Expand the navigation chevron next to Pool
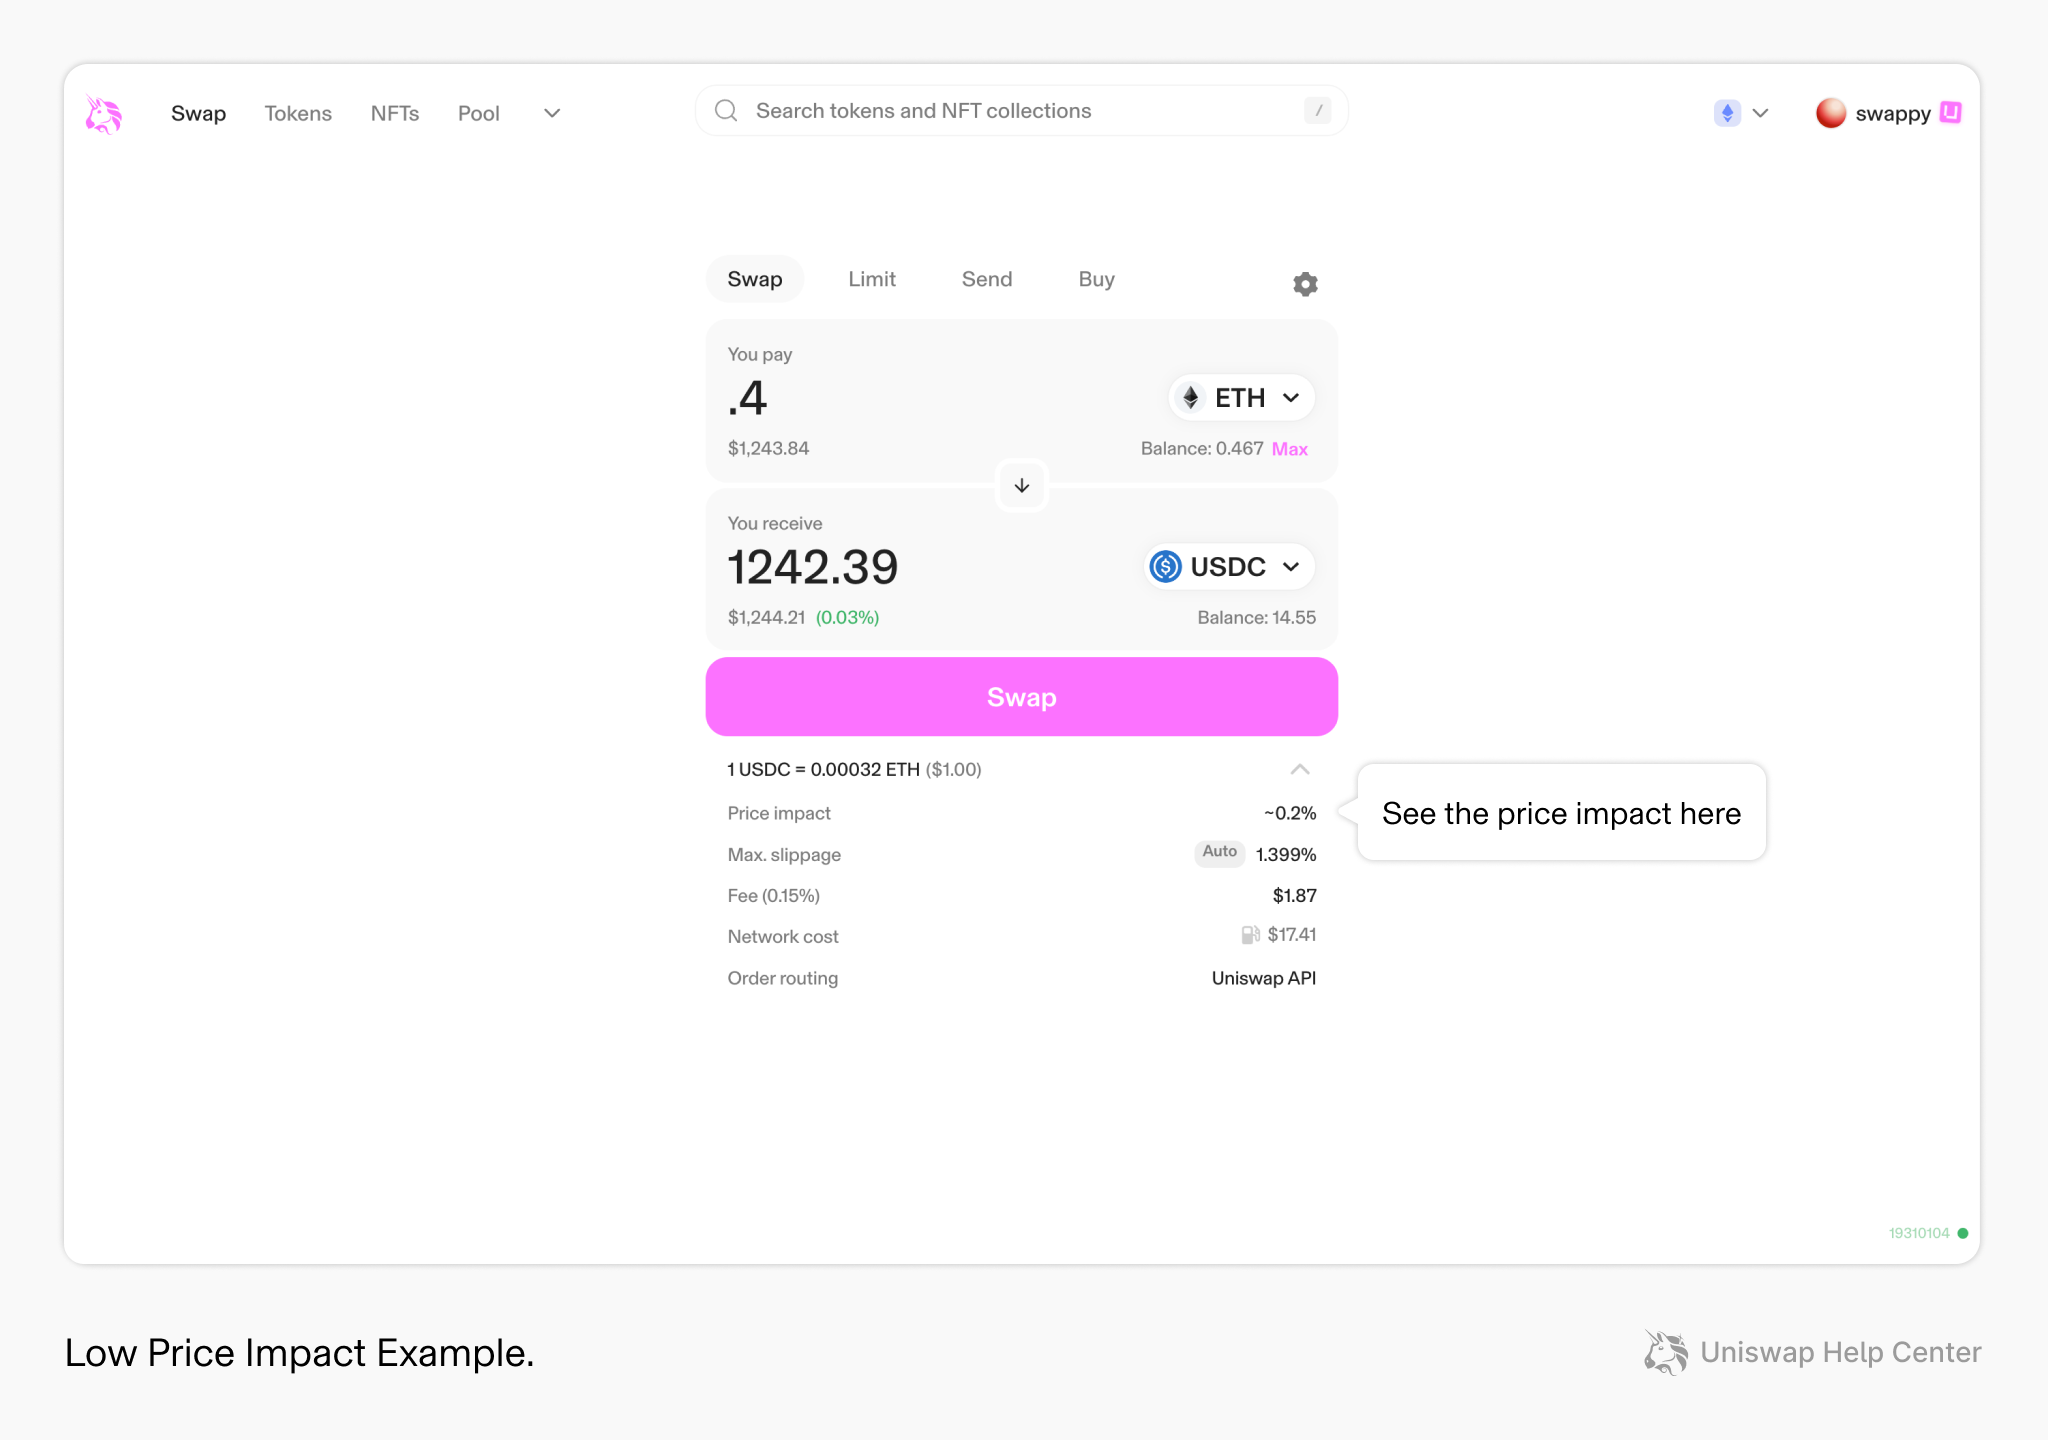The image size is (2048, 1440). point(551,113)
